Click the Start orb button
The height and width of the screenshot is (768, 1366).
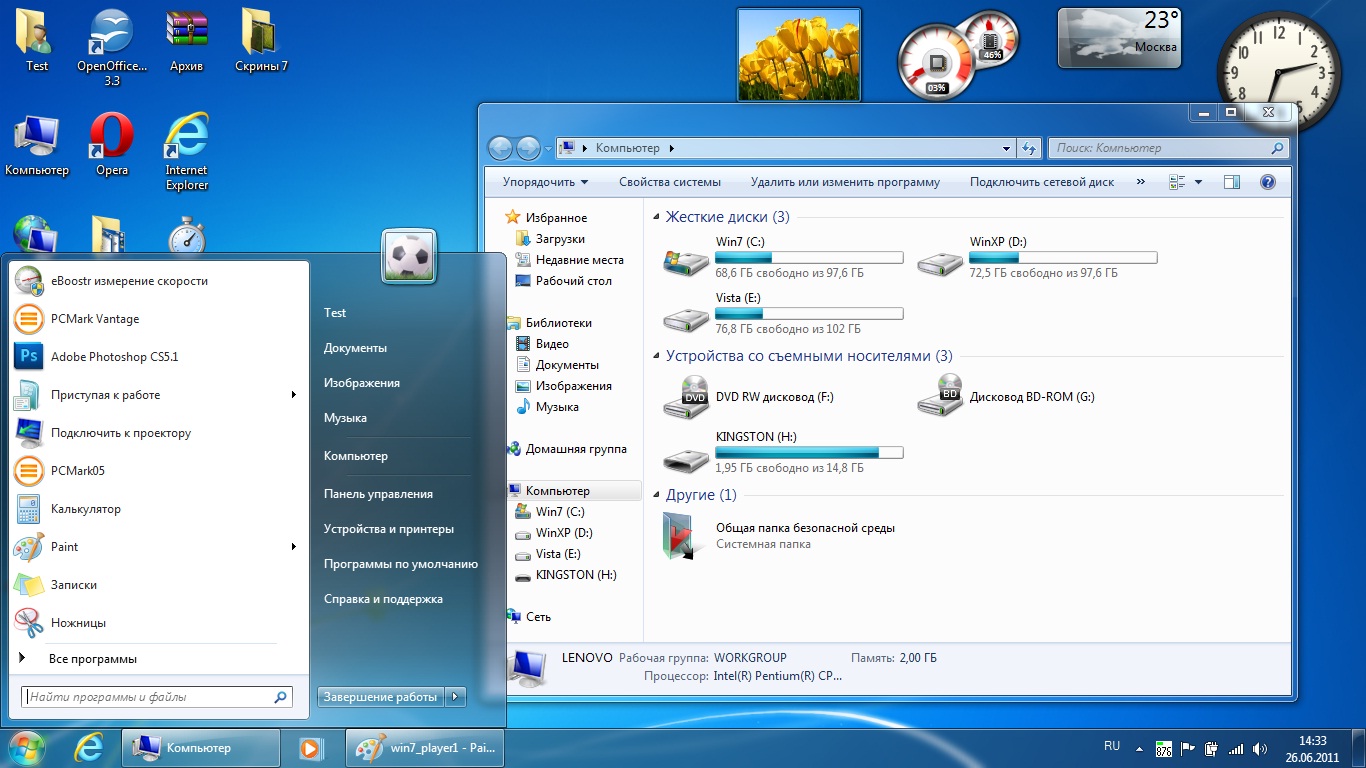pos(27,747)
